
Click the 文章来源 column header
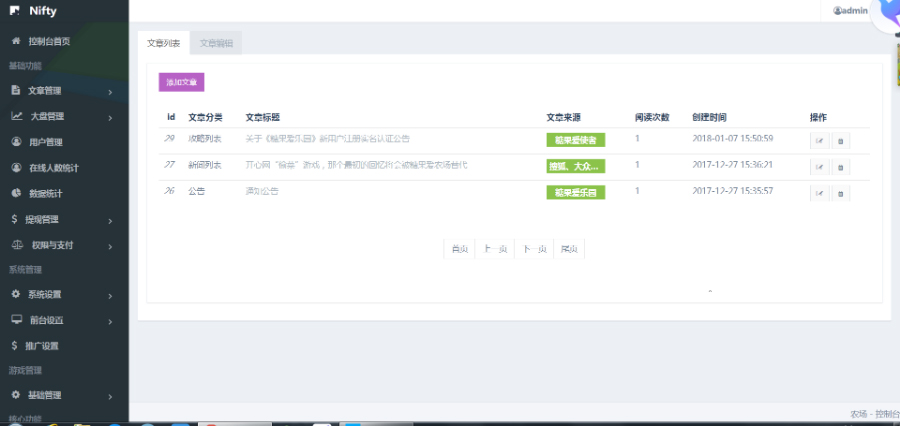click(563, 117)
